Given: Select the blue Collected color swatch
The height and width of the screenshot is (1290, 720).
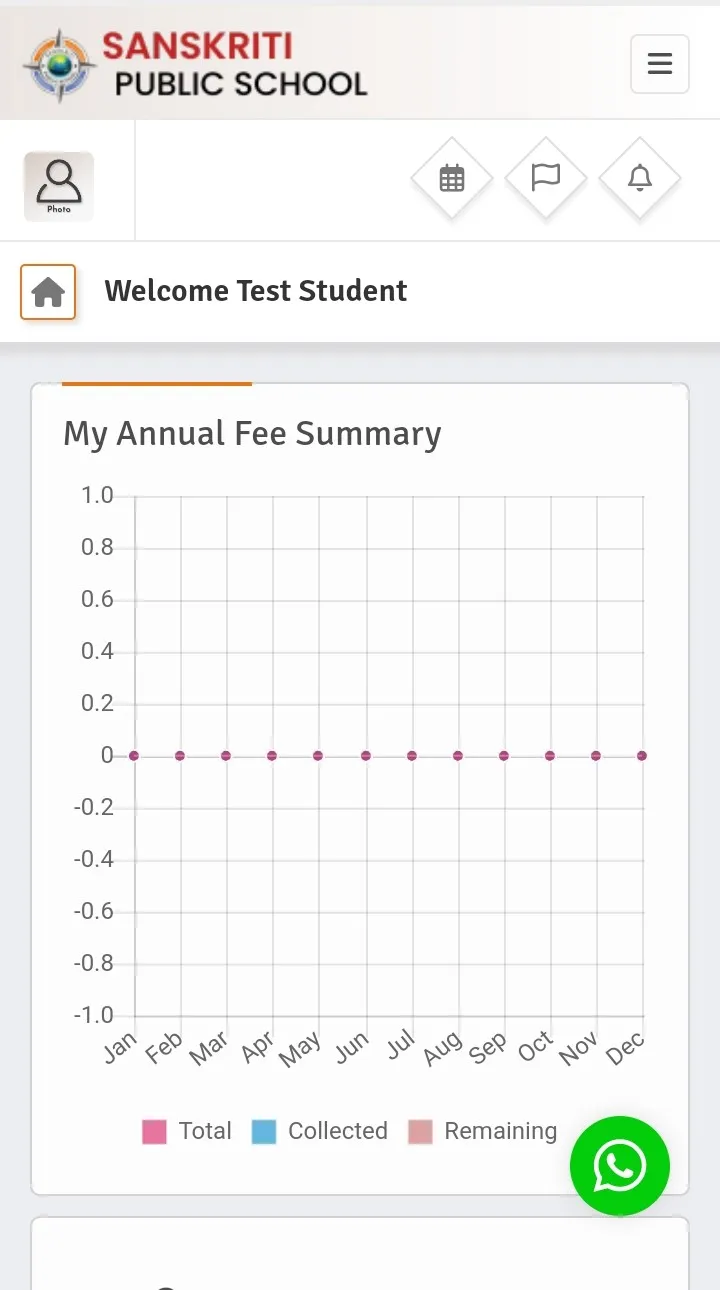Looking at the screenshot, I should coord(264,1132).
